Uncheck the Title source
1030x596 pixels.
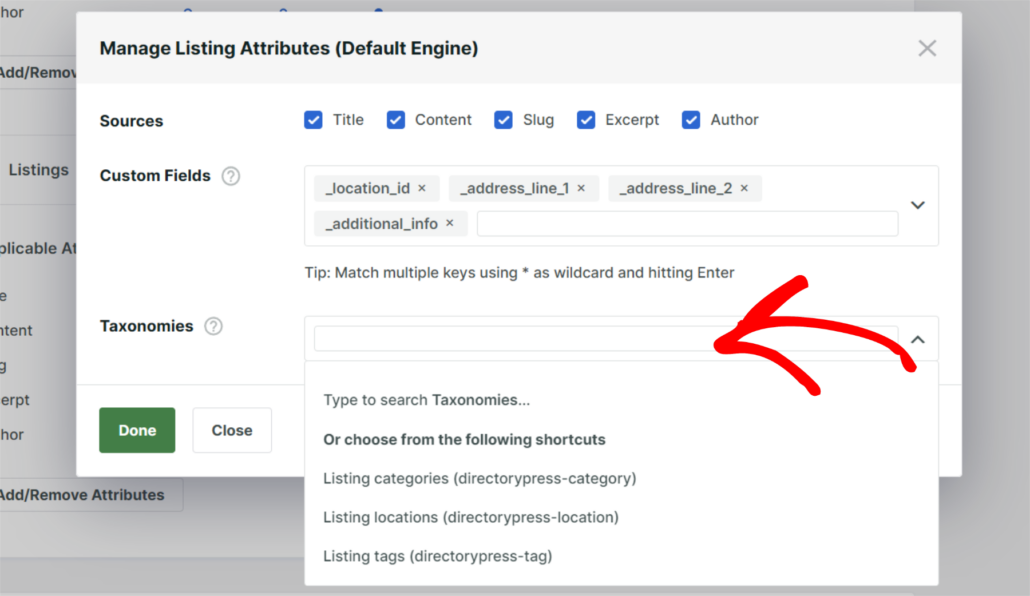313,119
